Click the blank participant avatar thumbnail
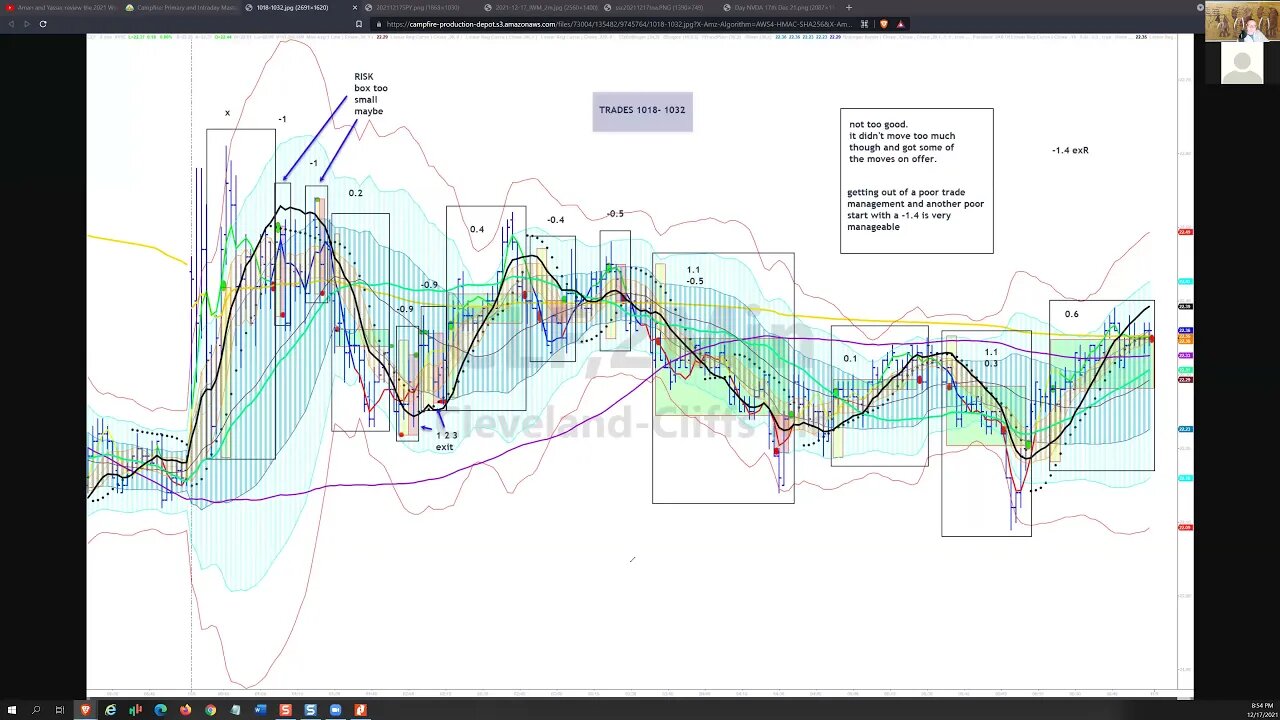Image resolution: width=1280 pixels, height=720 pixels. pos(1241,63)
